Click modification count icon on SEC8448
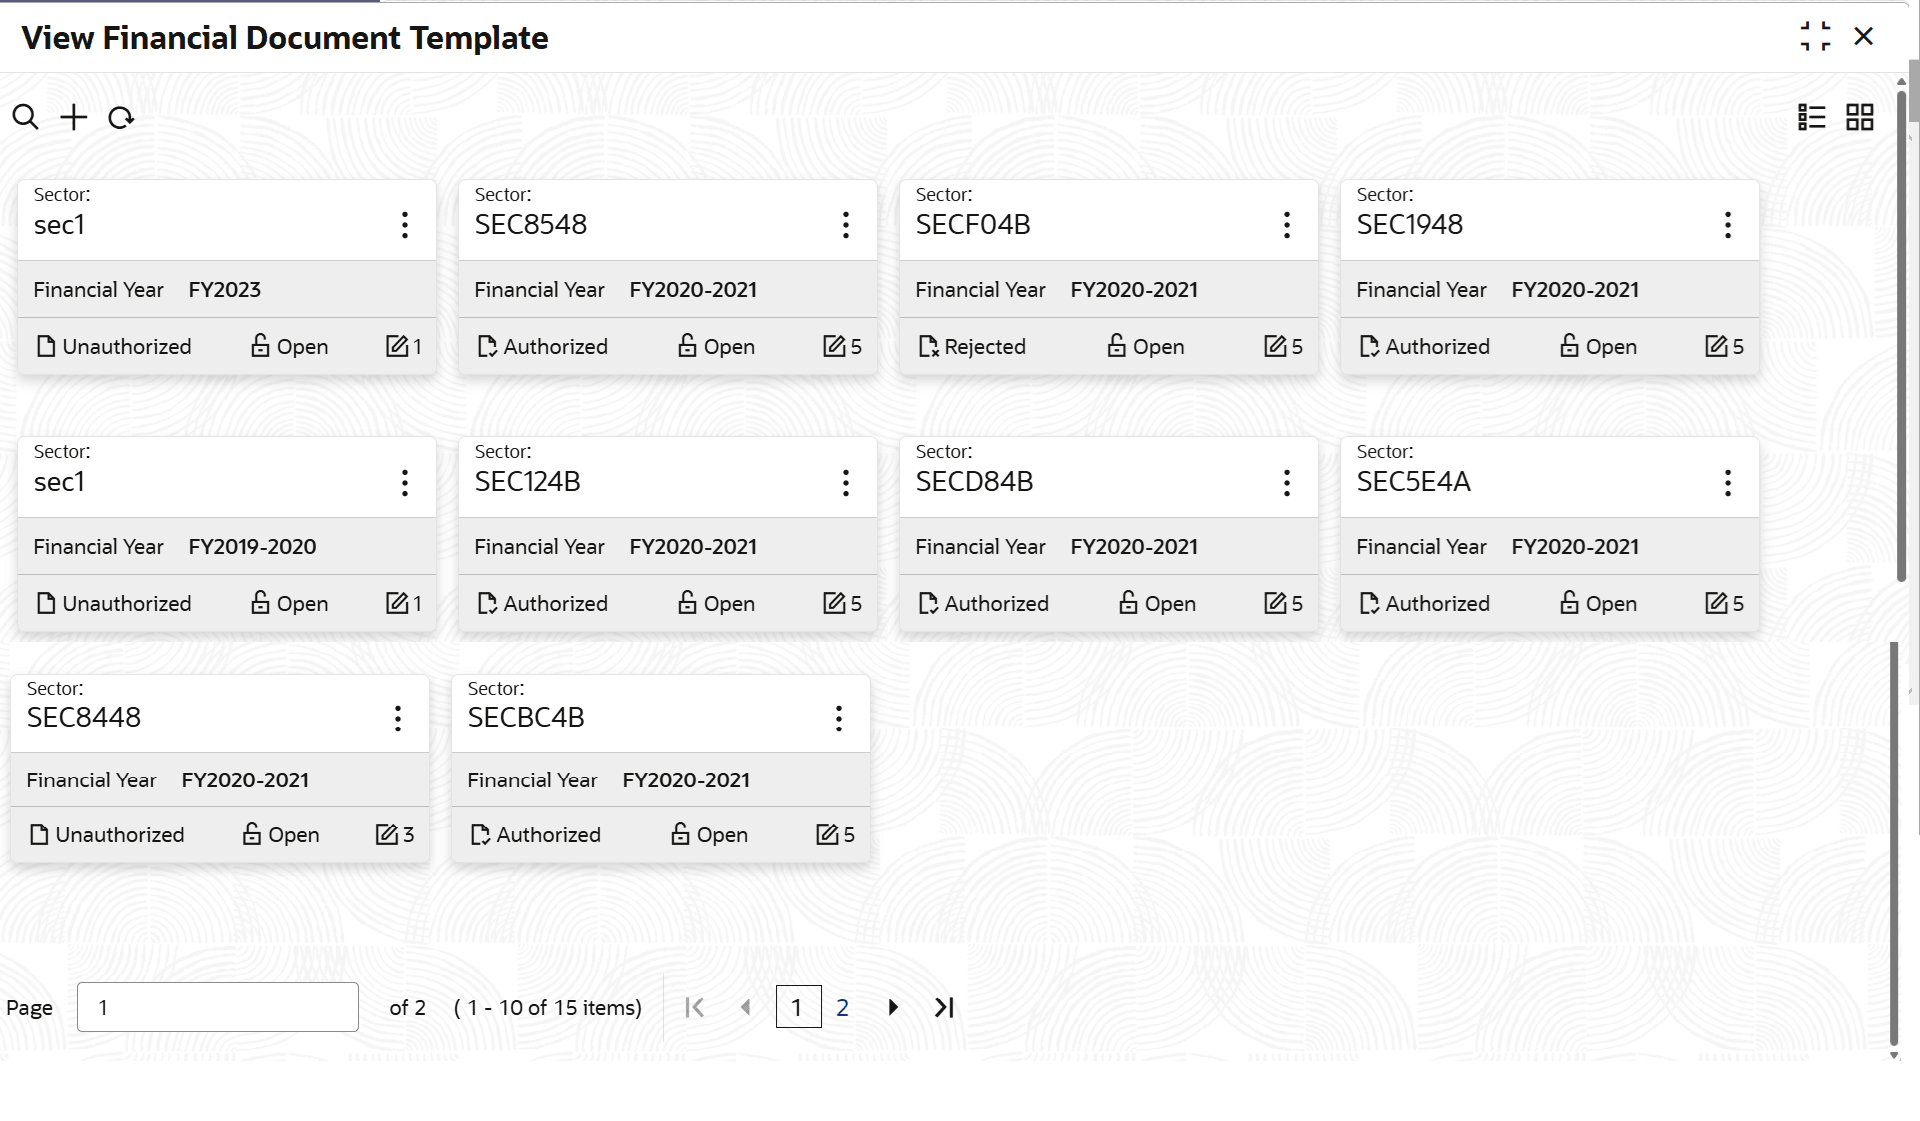 pyautogui.click(x=386, y=834)
